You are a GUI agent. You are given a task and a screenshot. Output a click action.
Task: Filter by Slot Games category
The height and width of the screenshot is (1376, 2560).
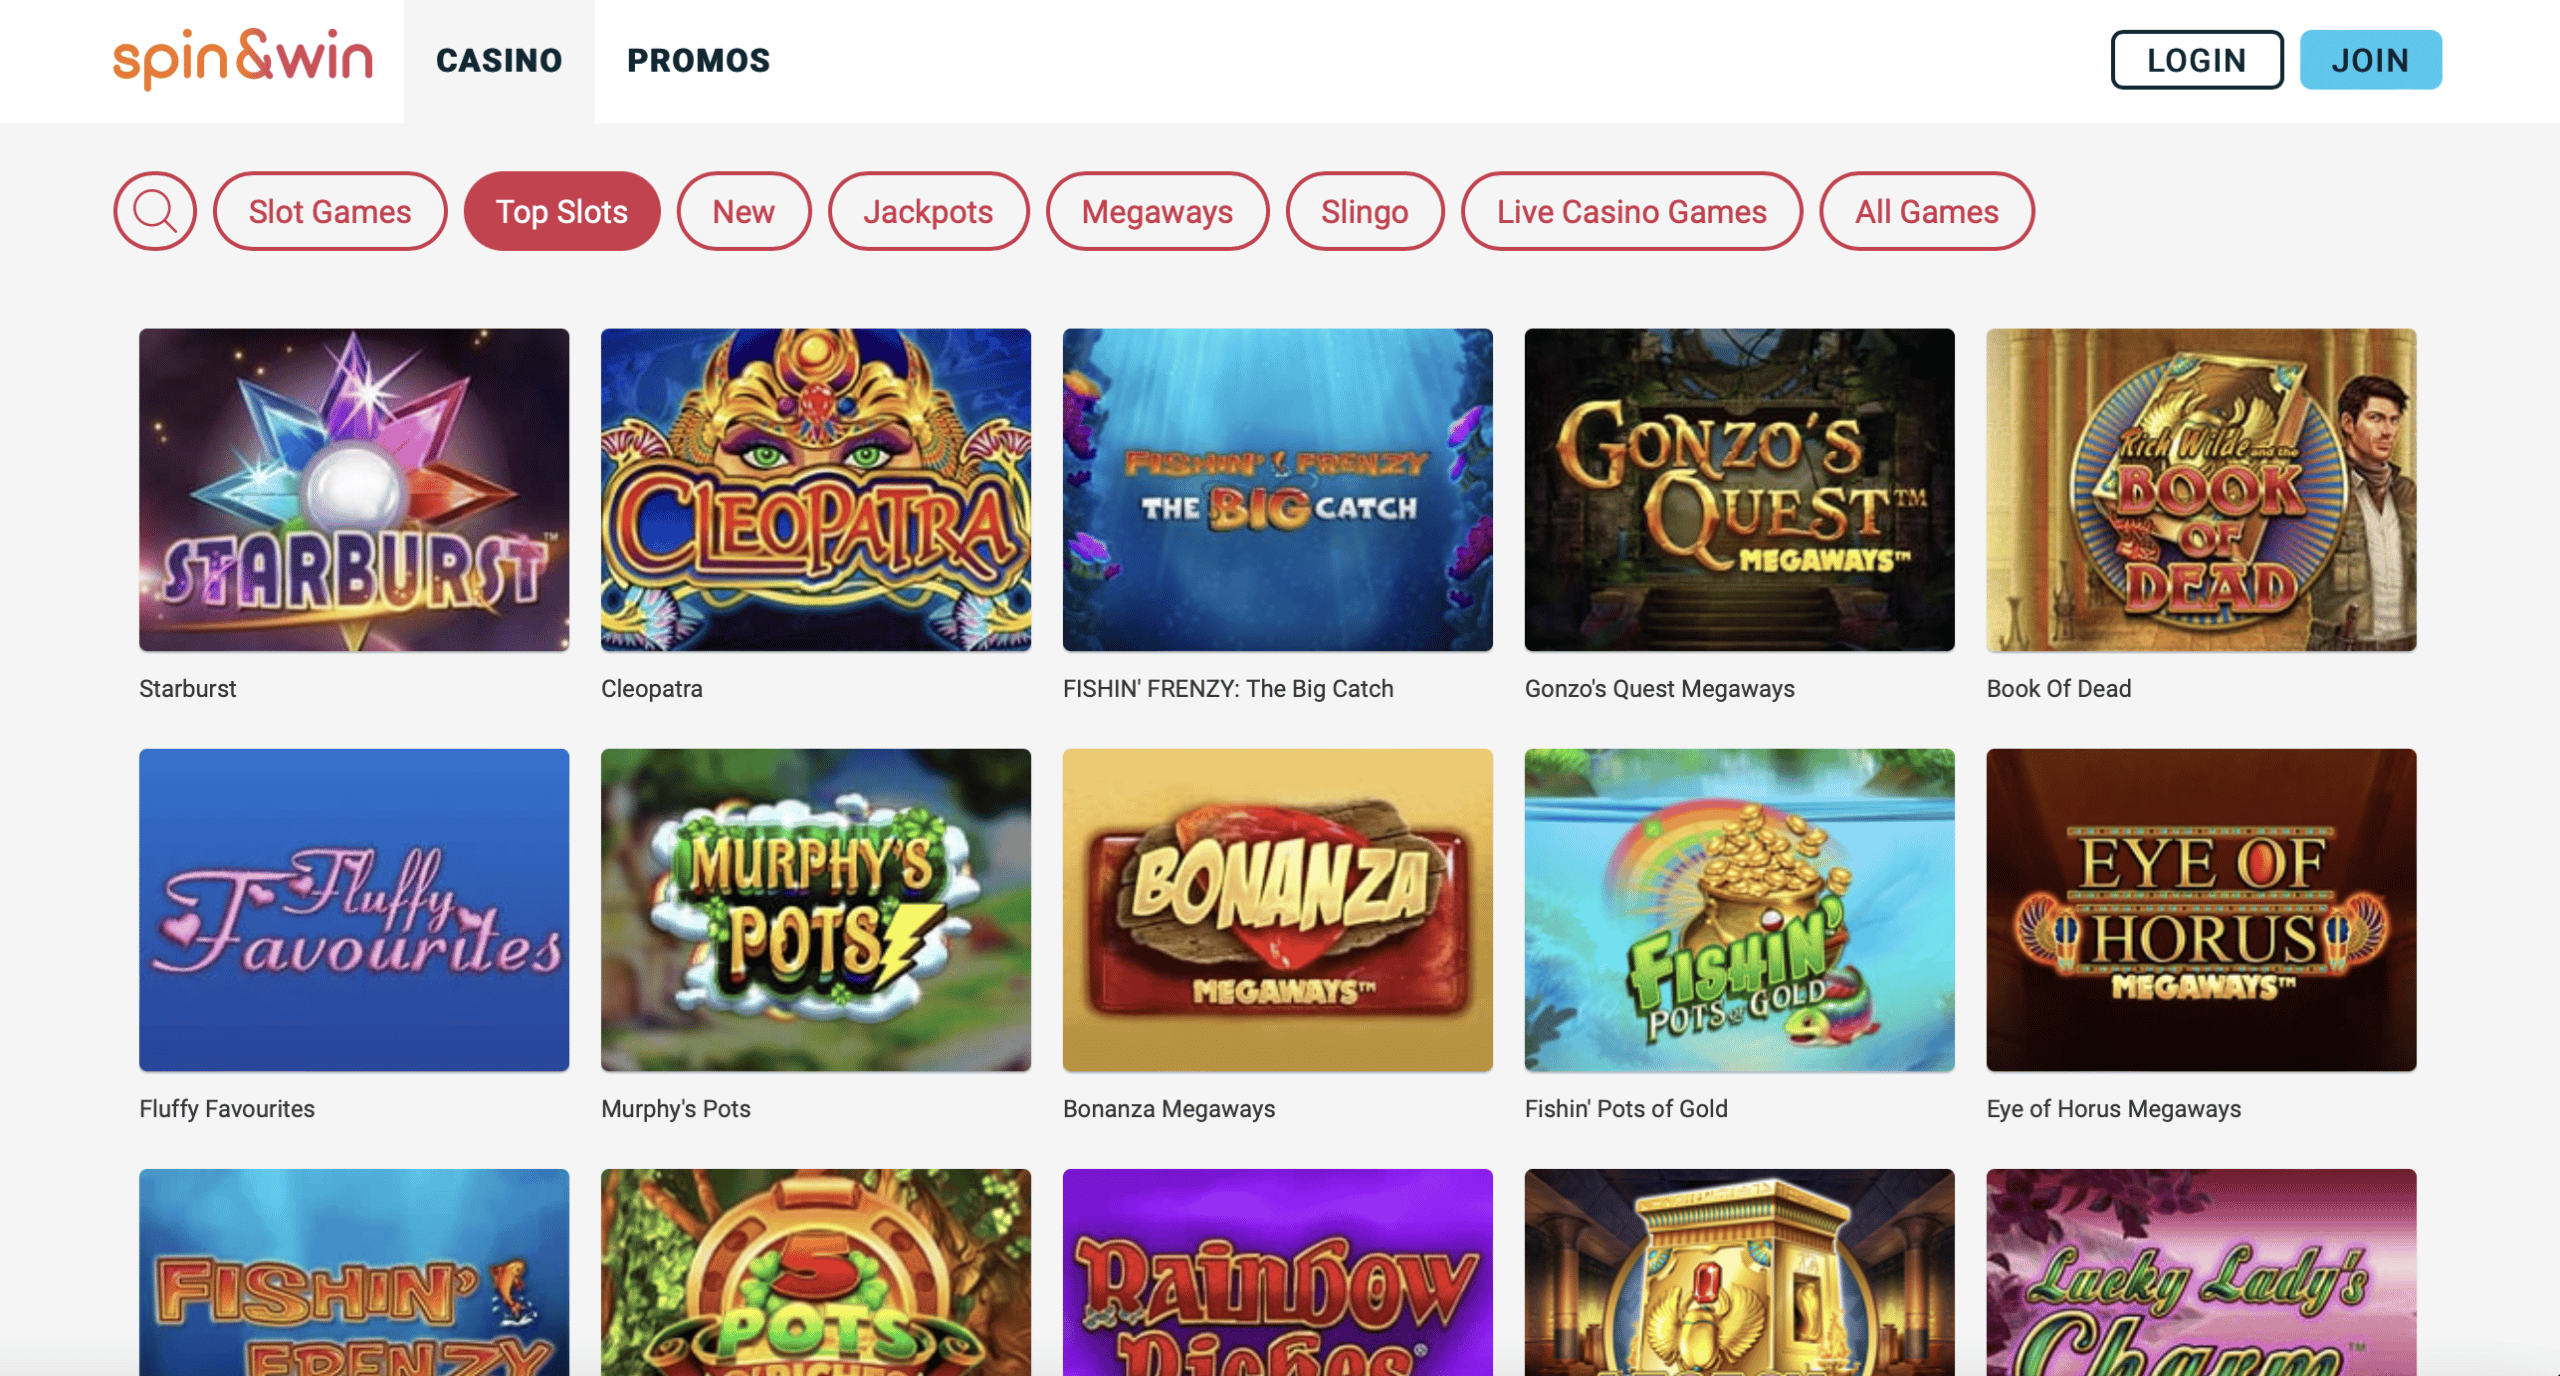tap(330, 211)
